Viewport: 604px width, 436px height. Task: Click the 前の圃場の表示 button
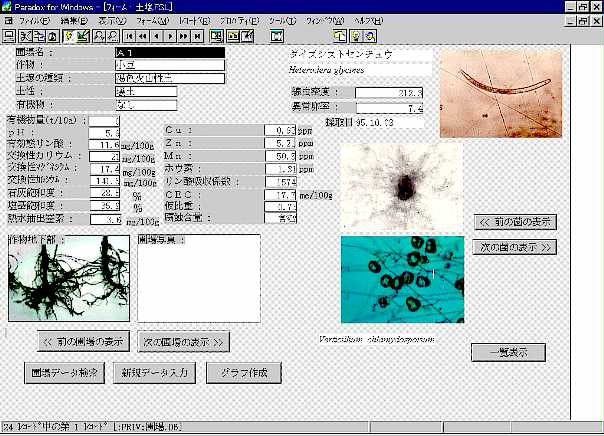84,341
